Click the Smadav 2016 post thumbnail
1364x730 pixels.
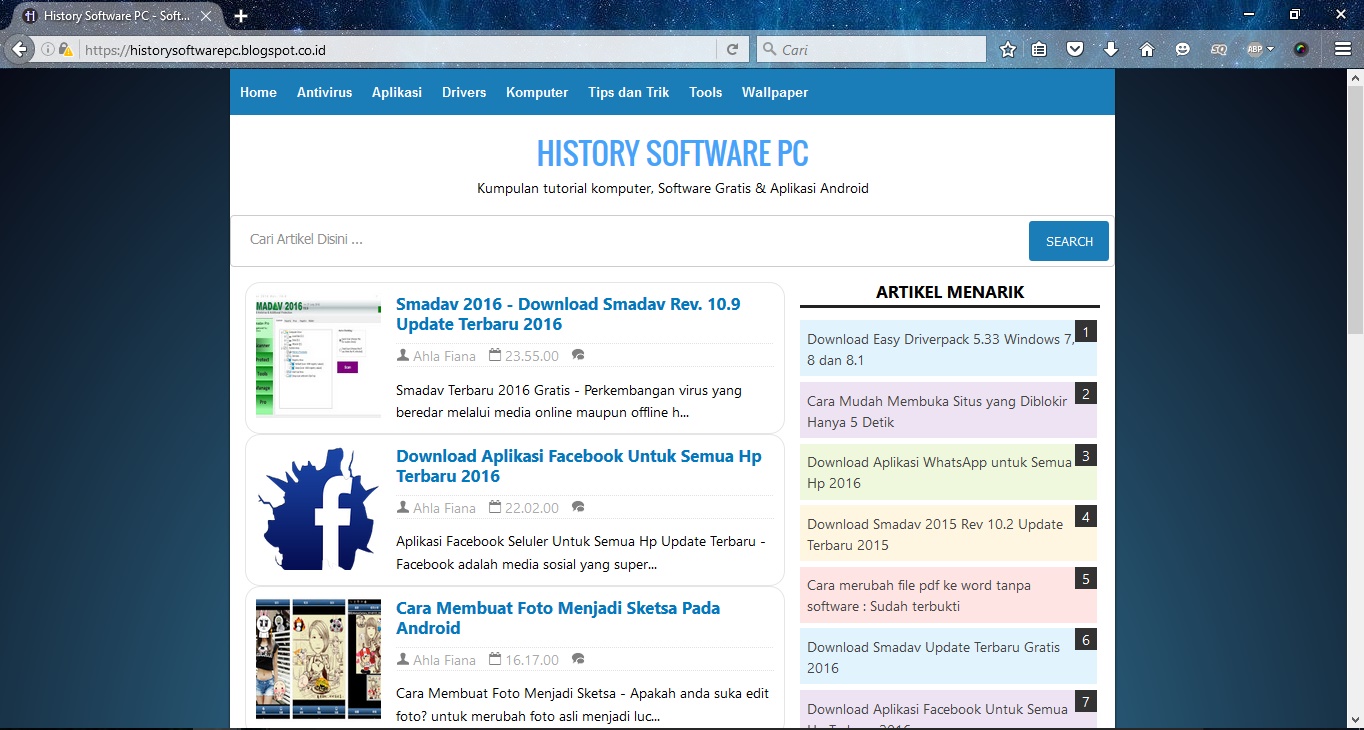pos(318,357)
